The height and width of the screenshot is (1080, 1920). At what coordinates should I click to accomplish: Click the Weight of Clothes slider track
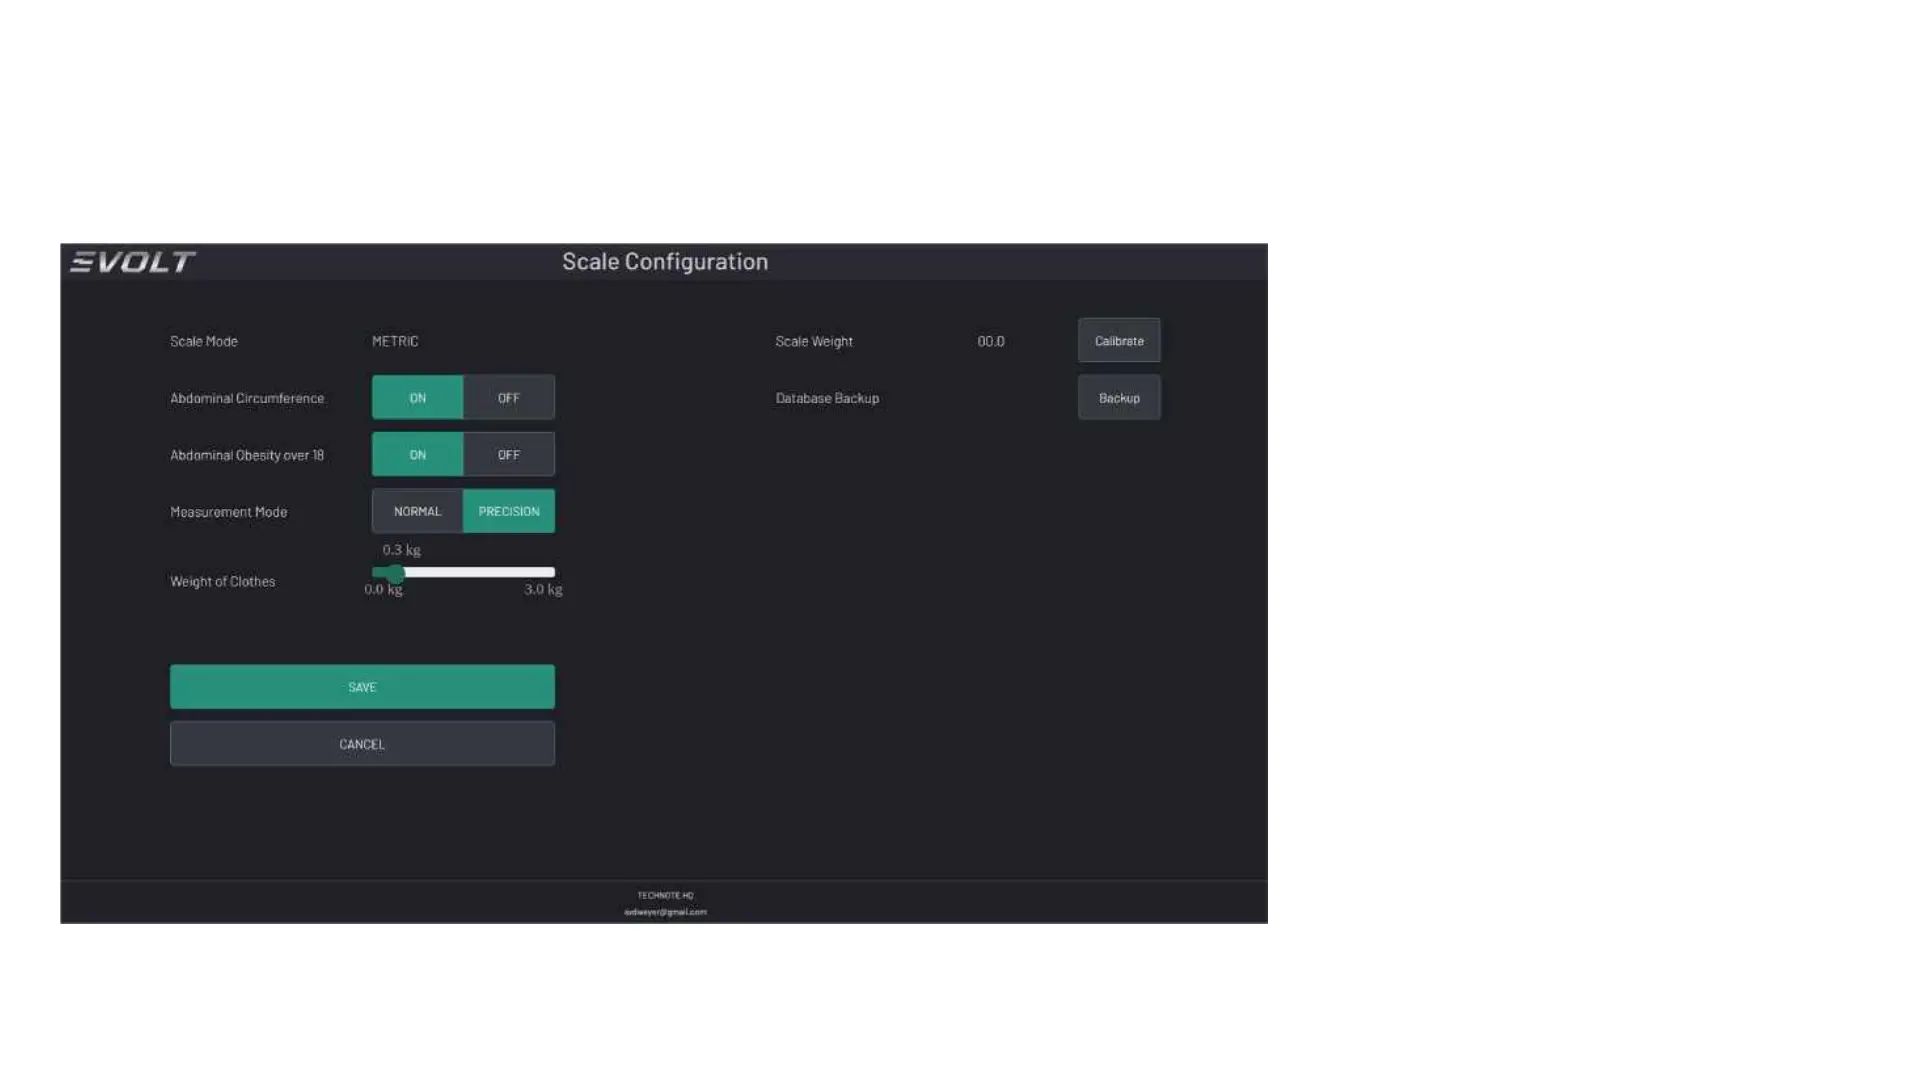point(463,572)
